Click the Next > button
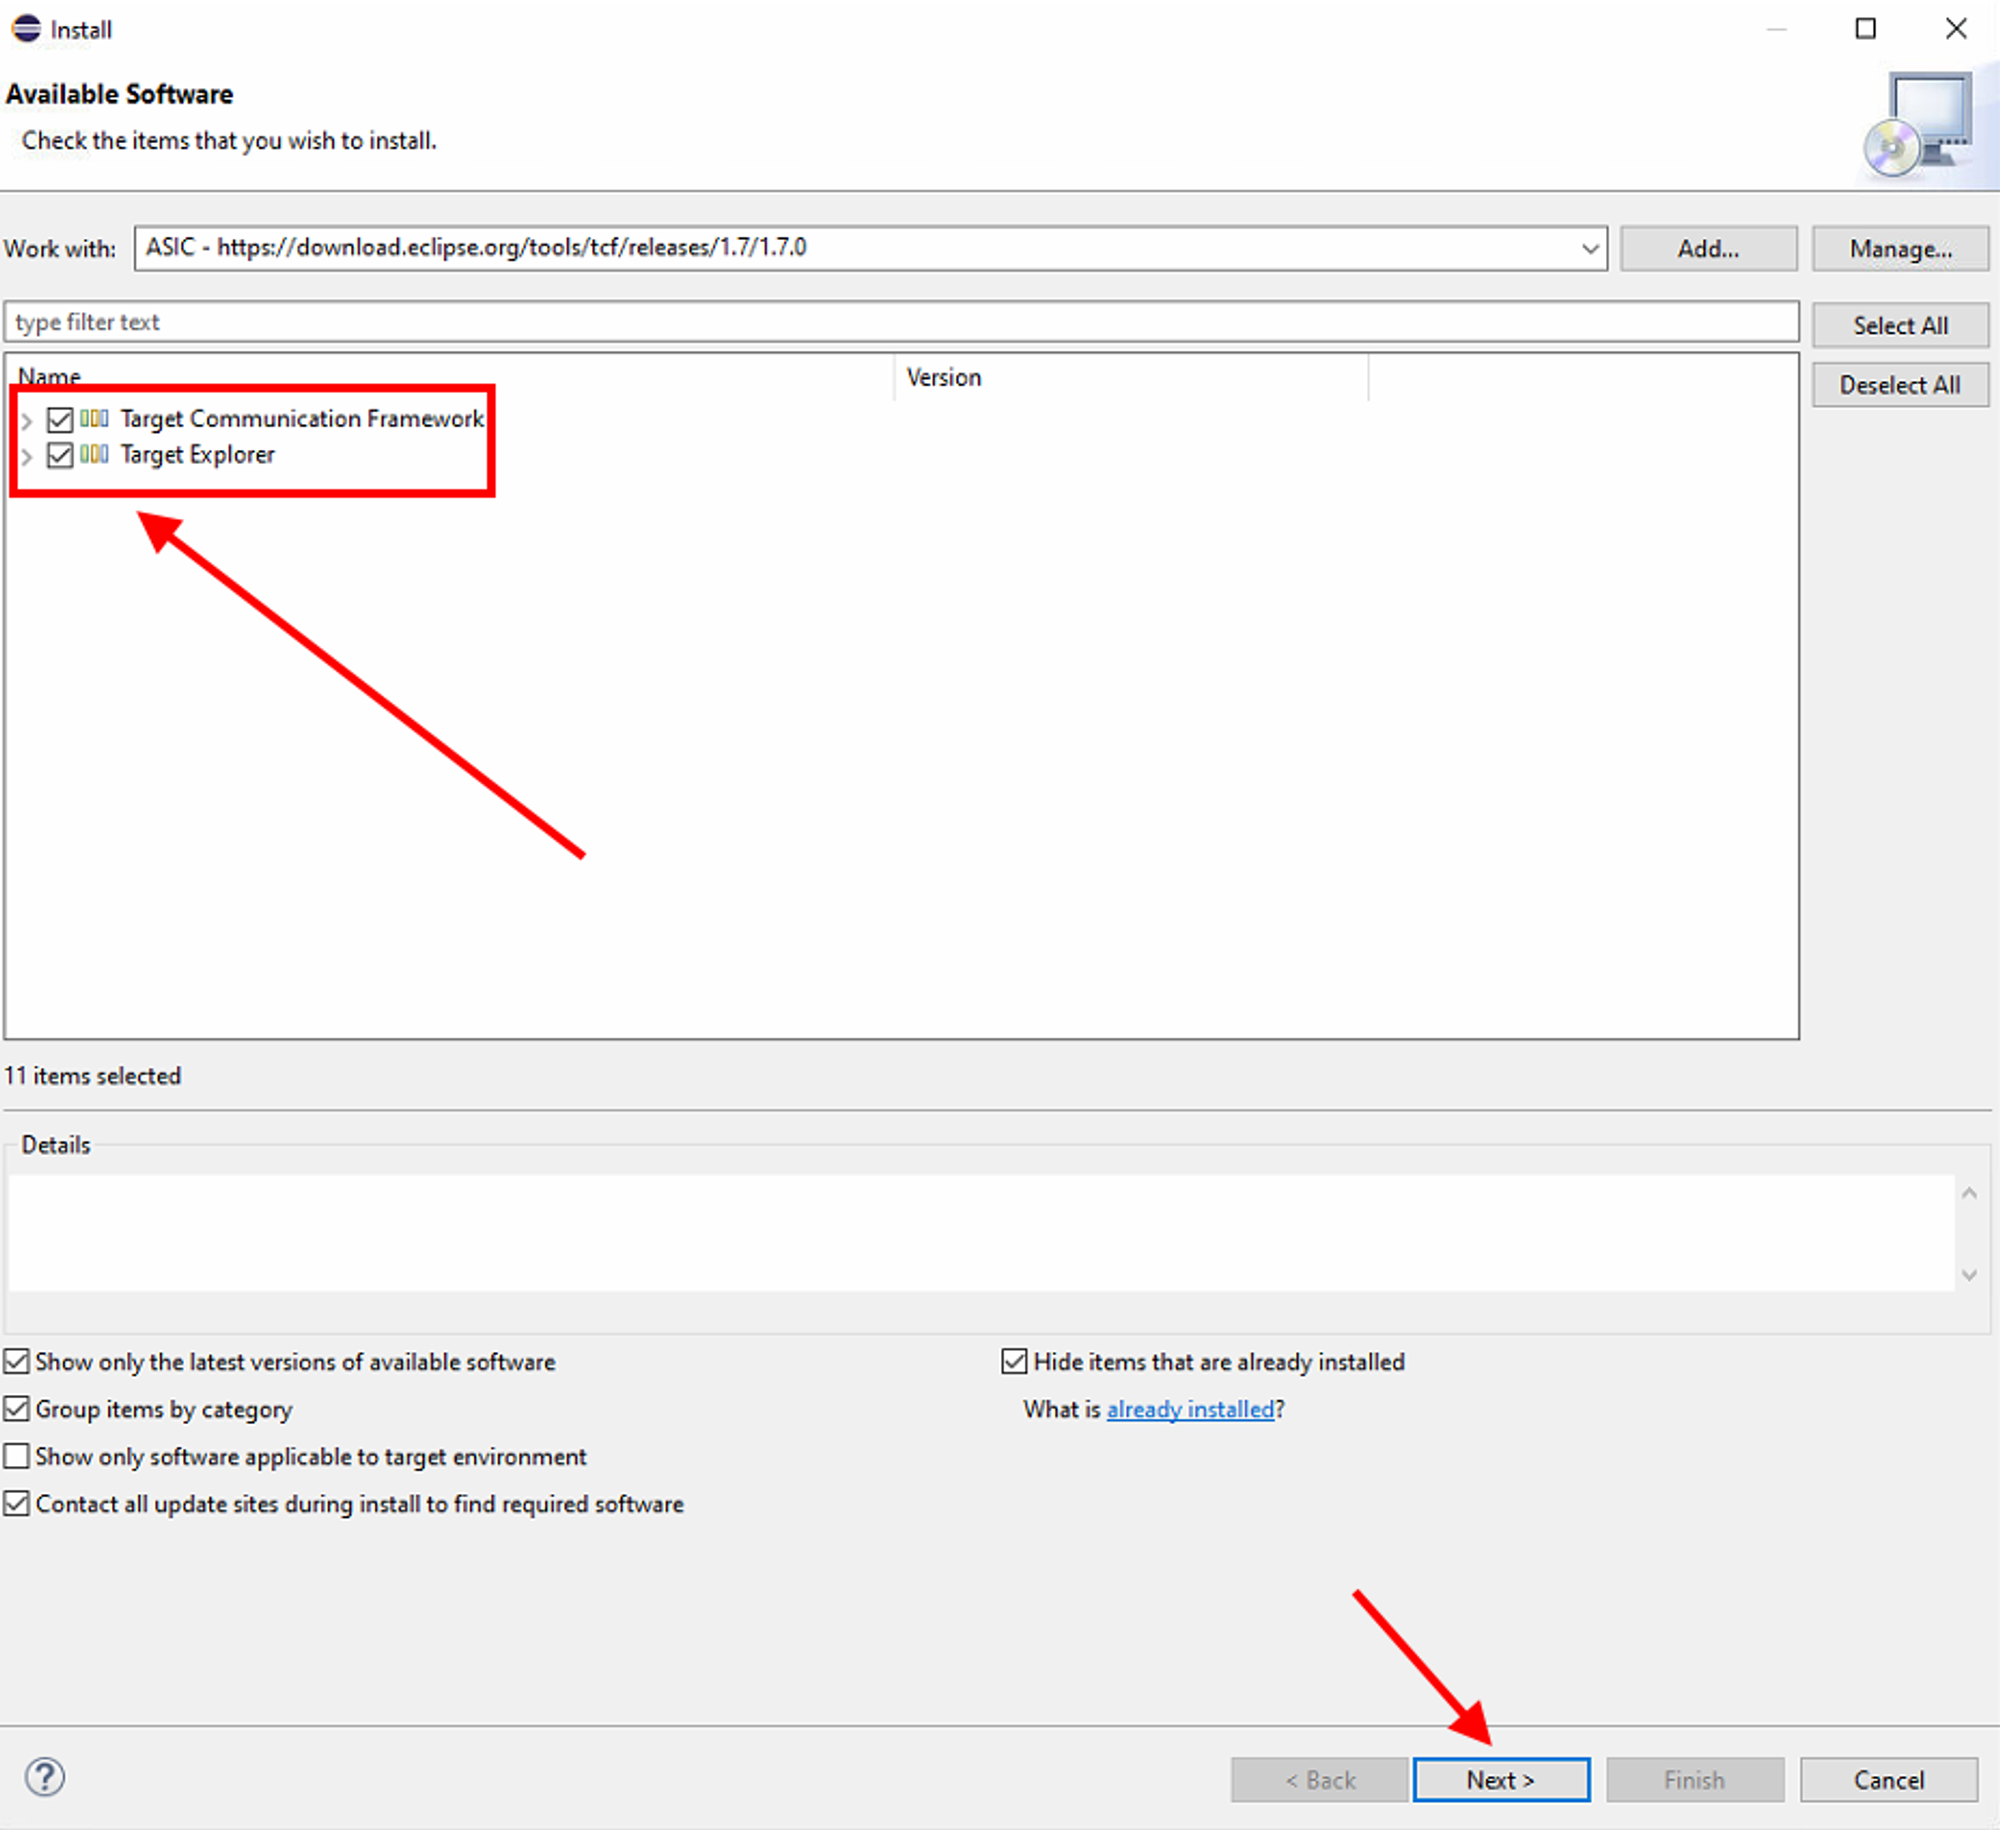 (1501, 1780)
